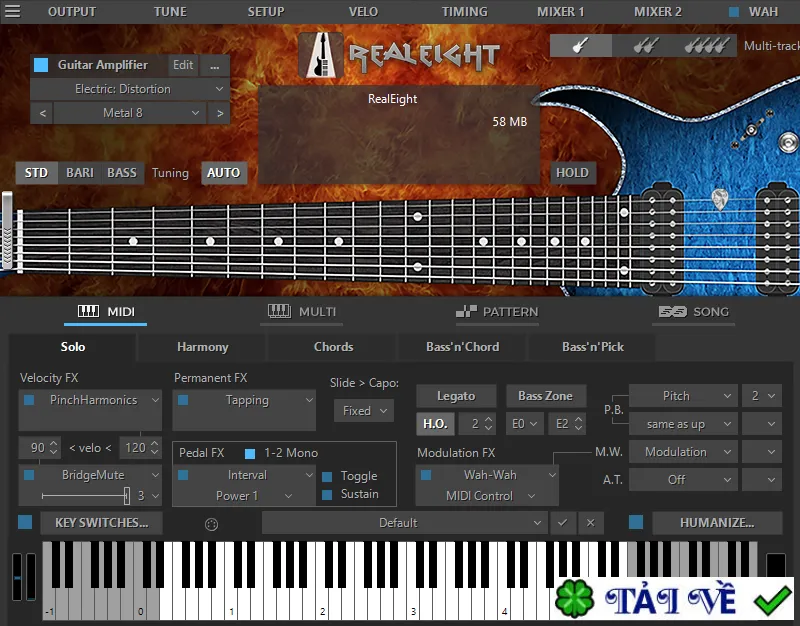Screen dimensions: 800x626
Task: Select the single guitar track icon
Action: [581, 46]
